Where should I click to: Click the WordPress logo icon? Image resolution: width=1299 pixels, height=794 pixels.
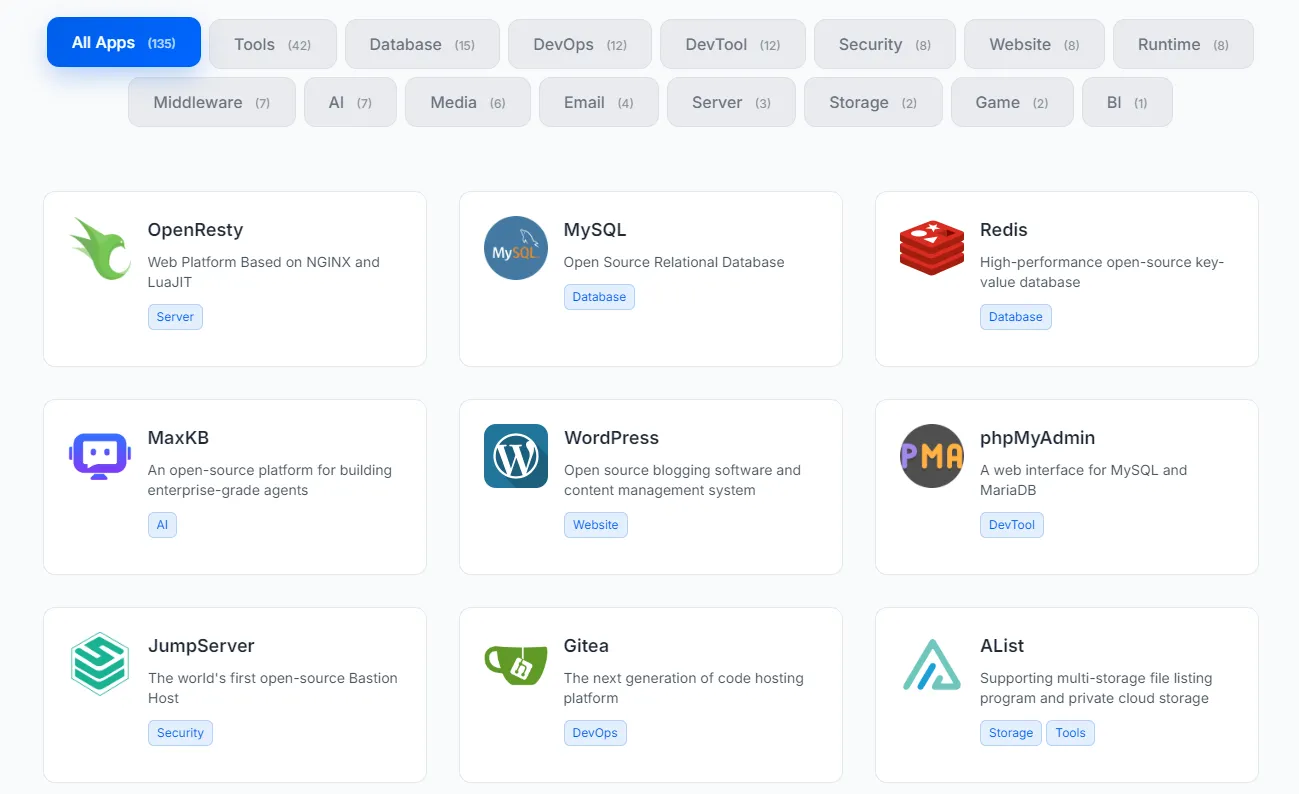(516, 456)
